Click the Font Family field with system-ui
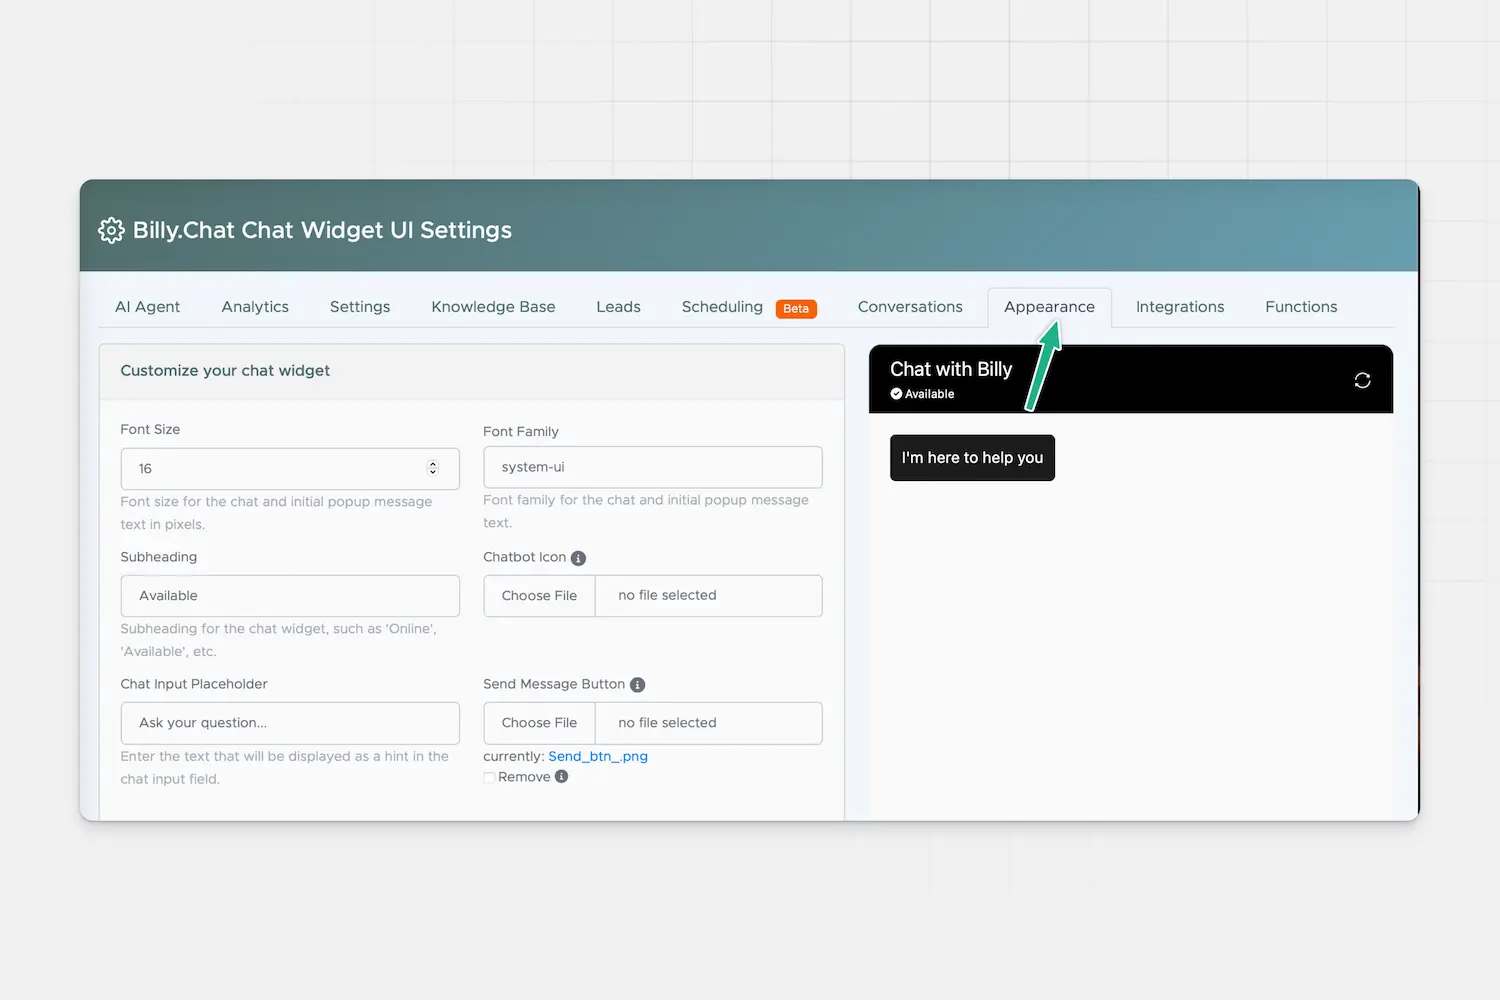The height and width of the screenshot is (1000, 1500). pos(653,467)
